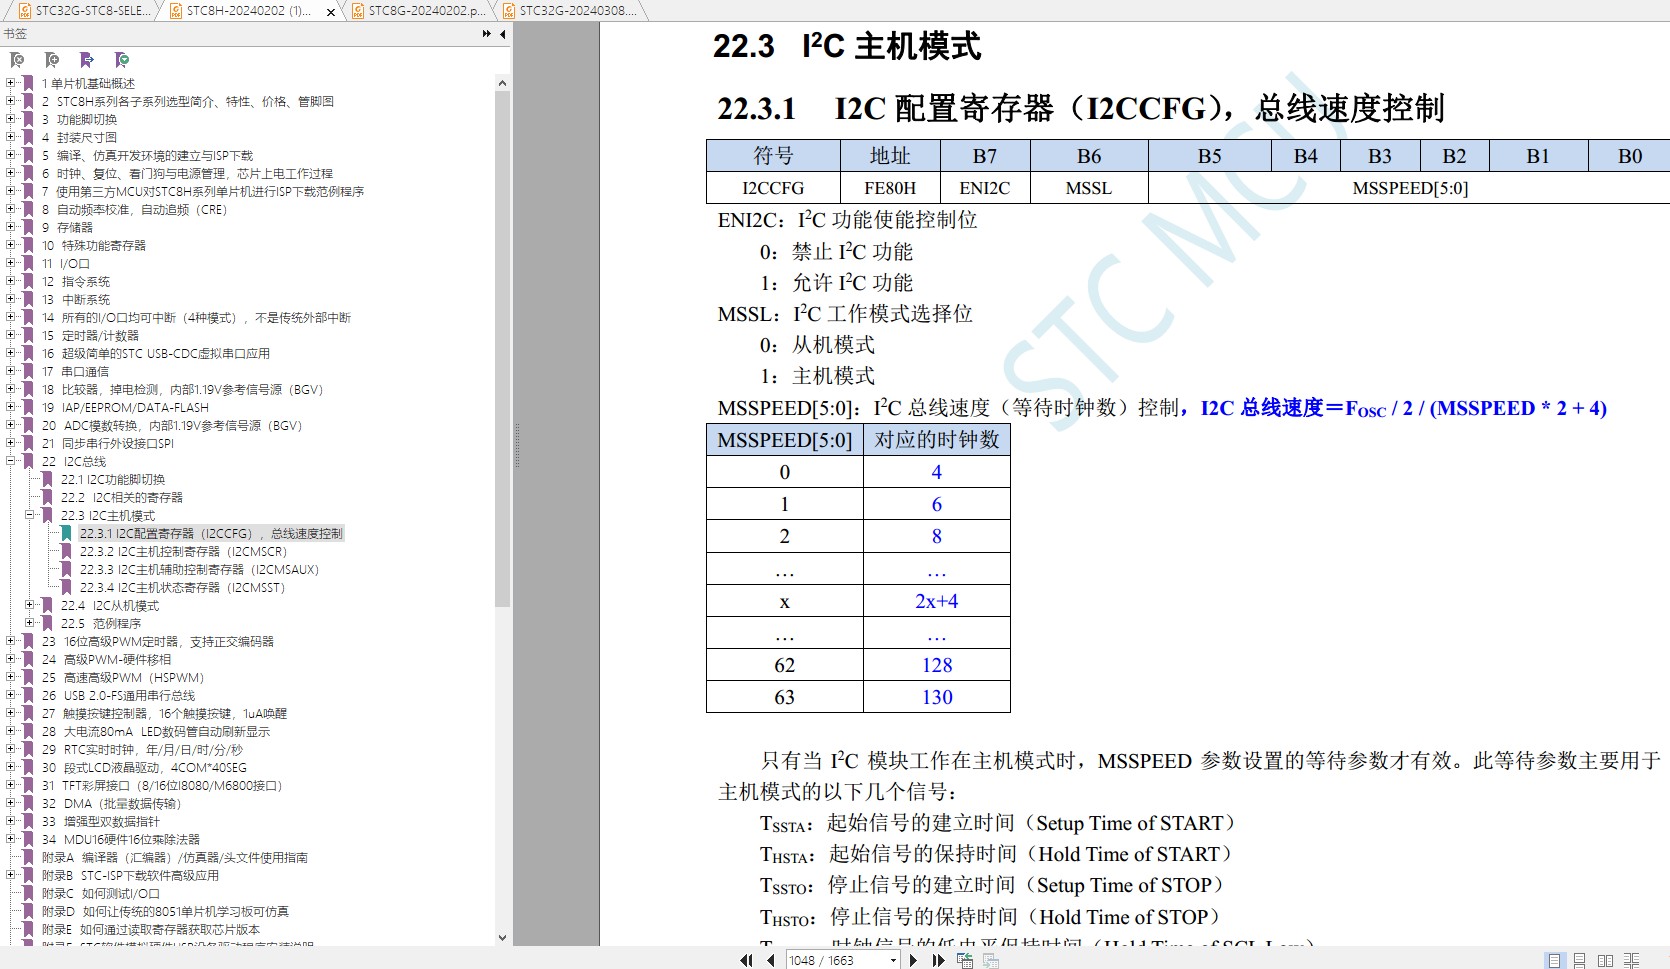Screen dimensions: 1670x969
Task: Switch to STC32G-20240308 tab
Action: (x=571, y=11)
